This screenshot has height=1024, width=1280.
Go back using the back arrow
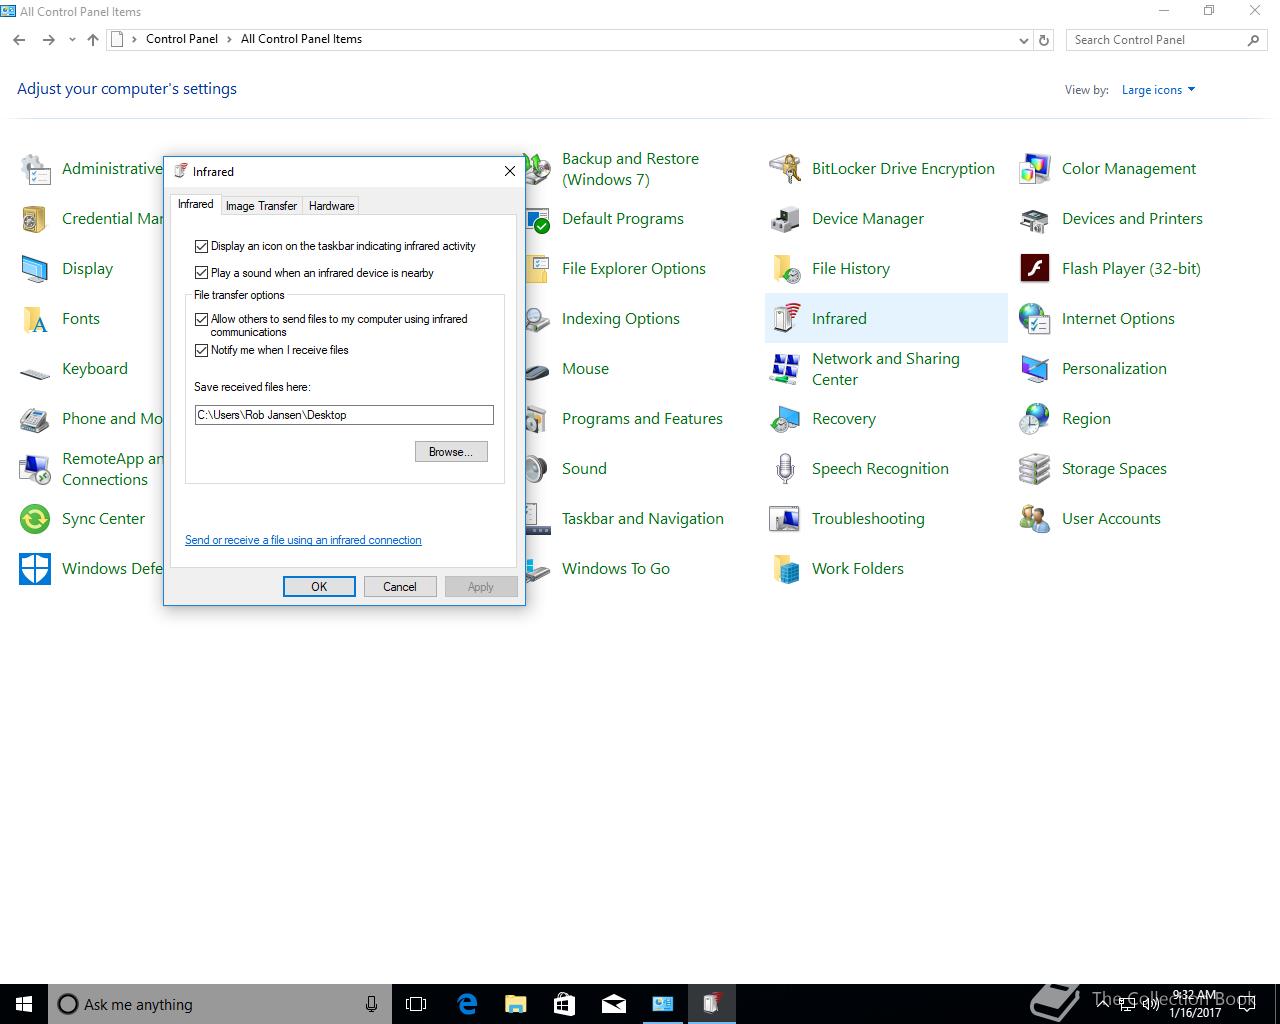[x=19, y=40]
